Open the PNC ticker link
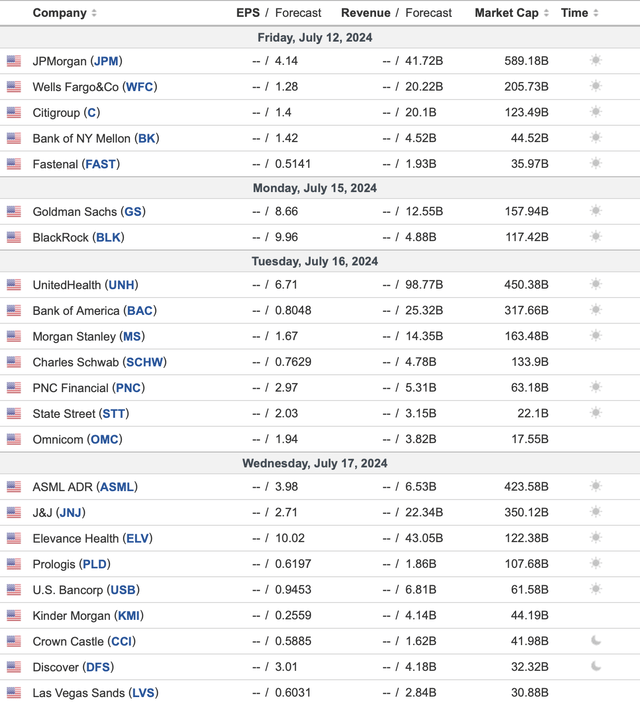 point(129,388)
